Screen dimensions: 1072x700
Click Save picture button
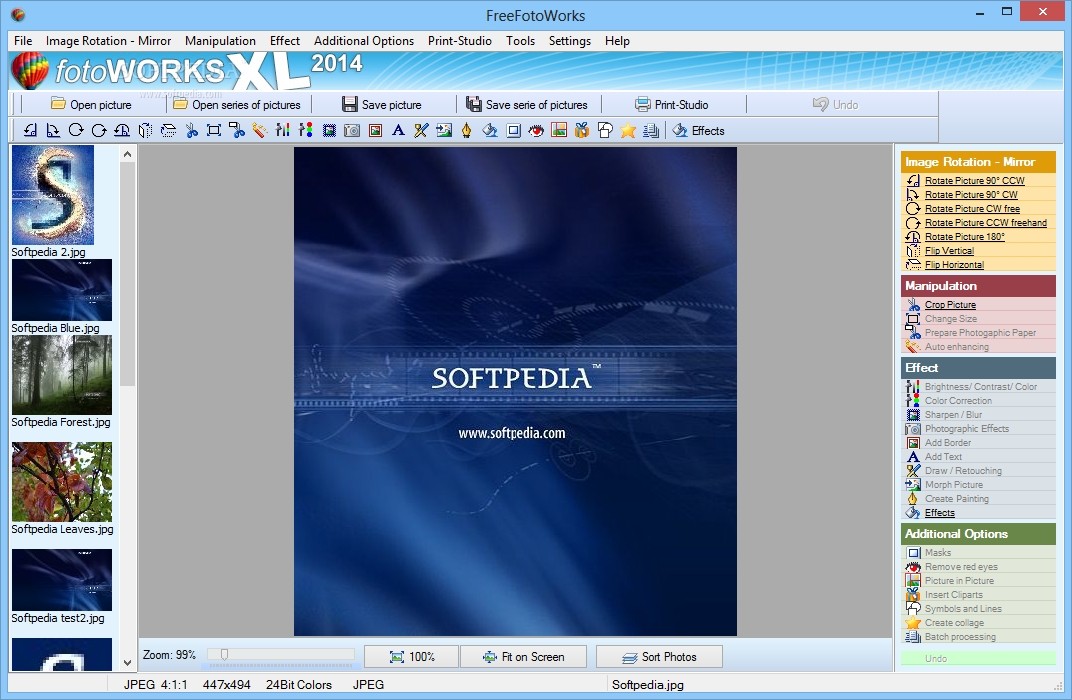pyautogui.click(x=381, y=105)
